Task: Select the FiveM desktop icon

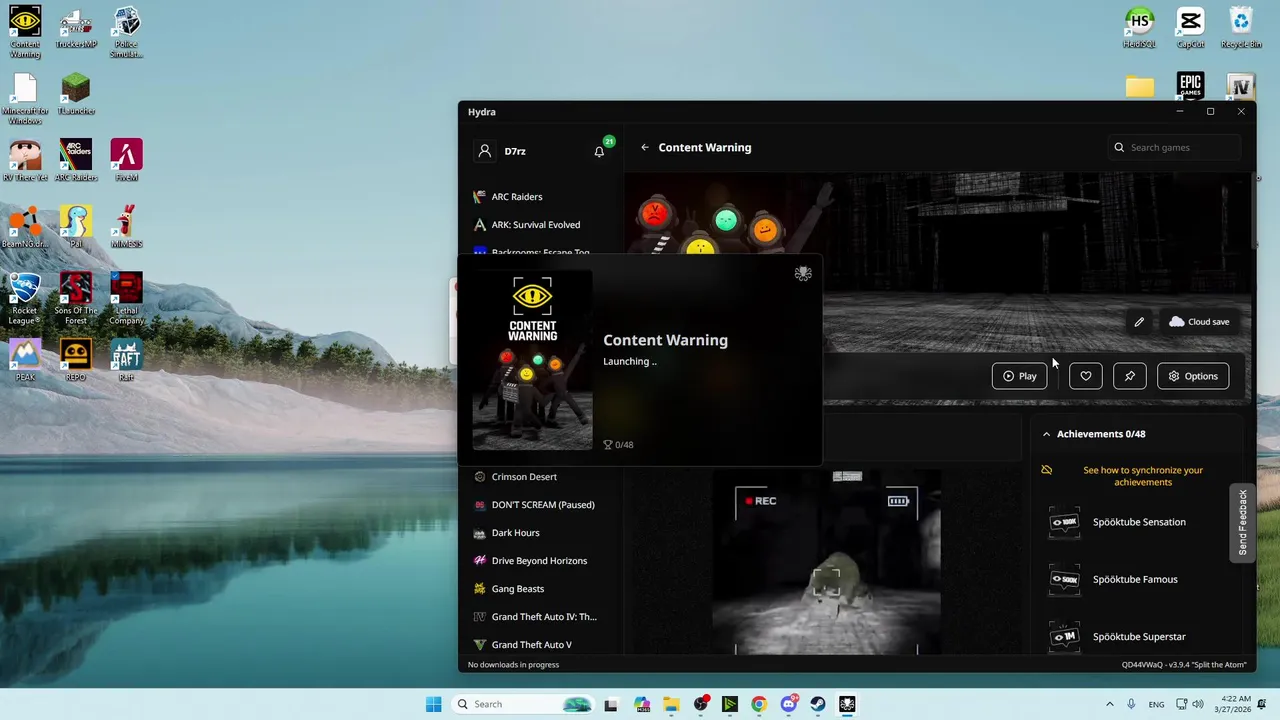Action: [126, 160]
